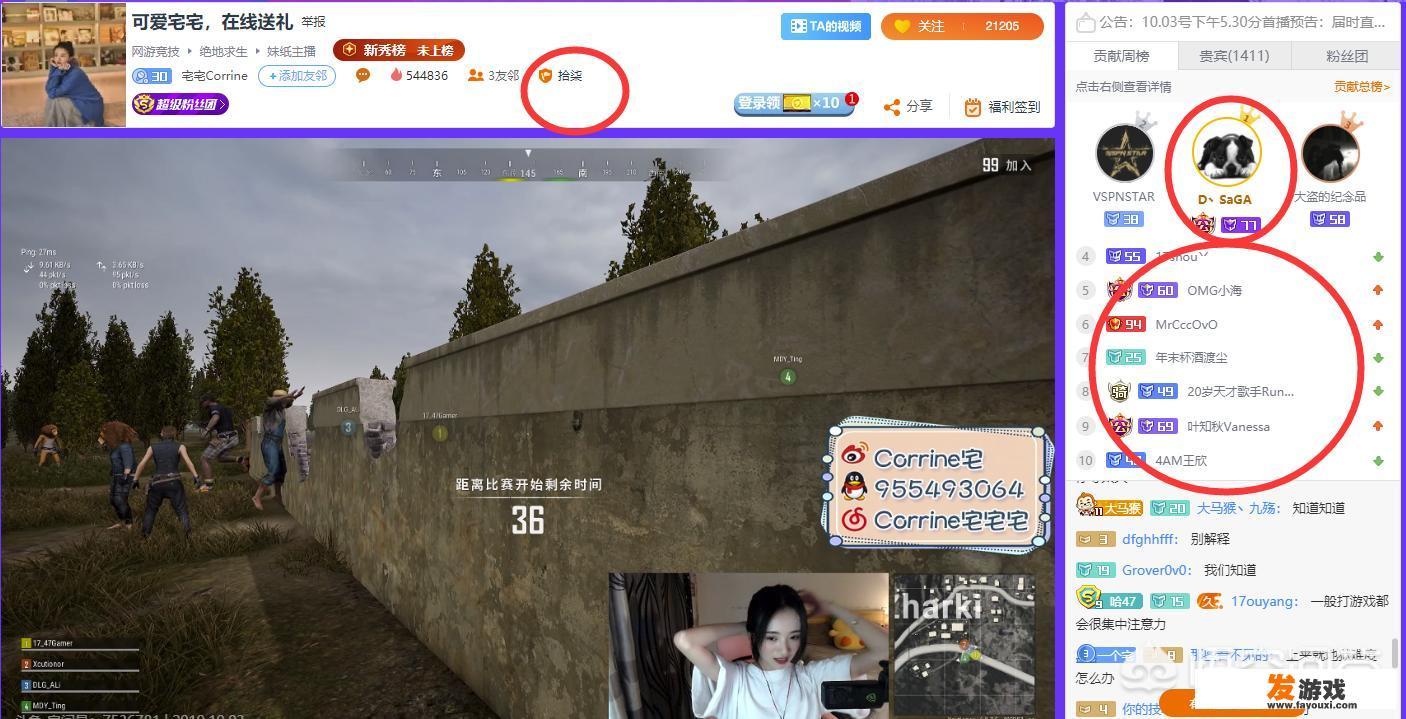1406x719 pixels.
Task: Click the down arrow beside 年末杯酒渡尘
Action: (x=1378, y=357)
